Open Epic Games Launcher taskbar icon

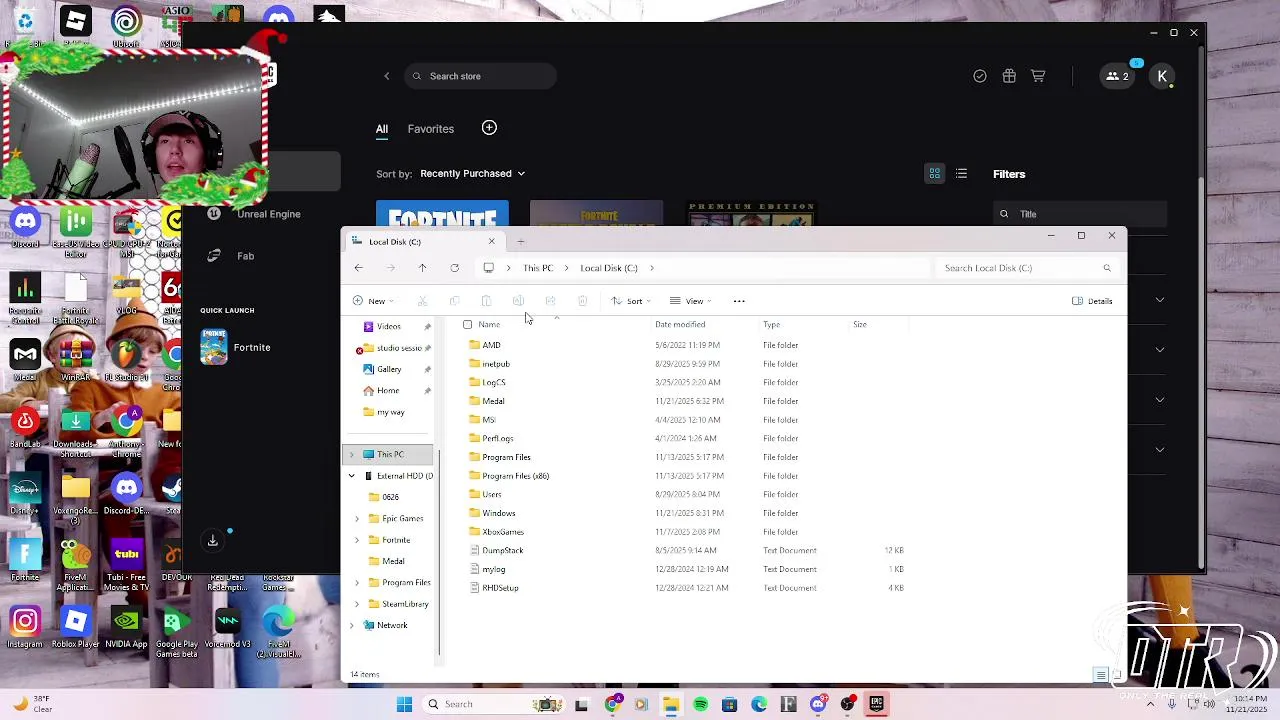876,704
